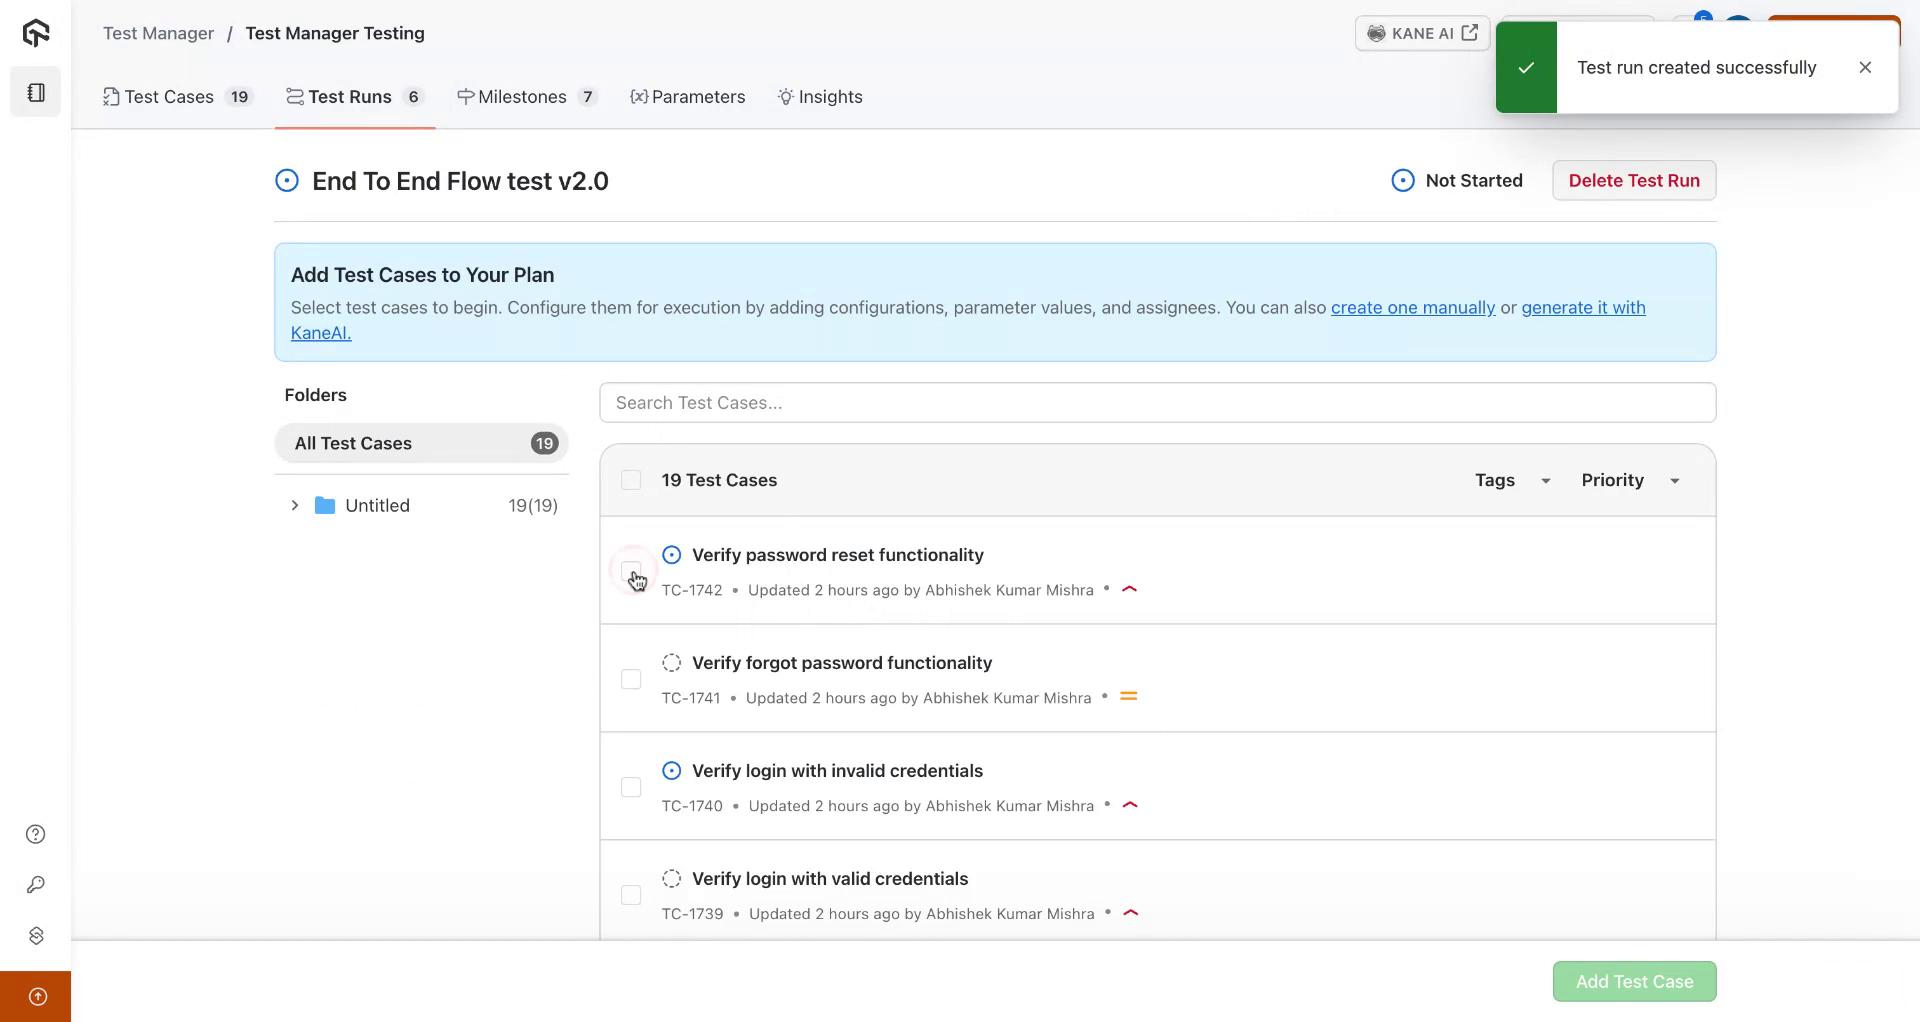Open the help question mark icon
Screen dimensions: 1920x1022
[36, 834]
